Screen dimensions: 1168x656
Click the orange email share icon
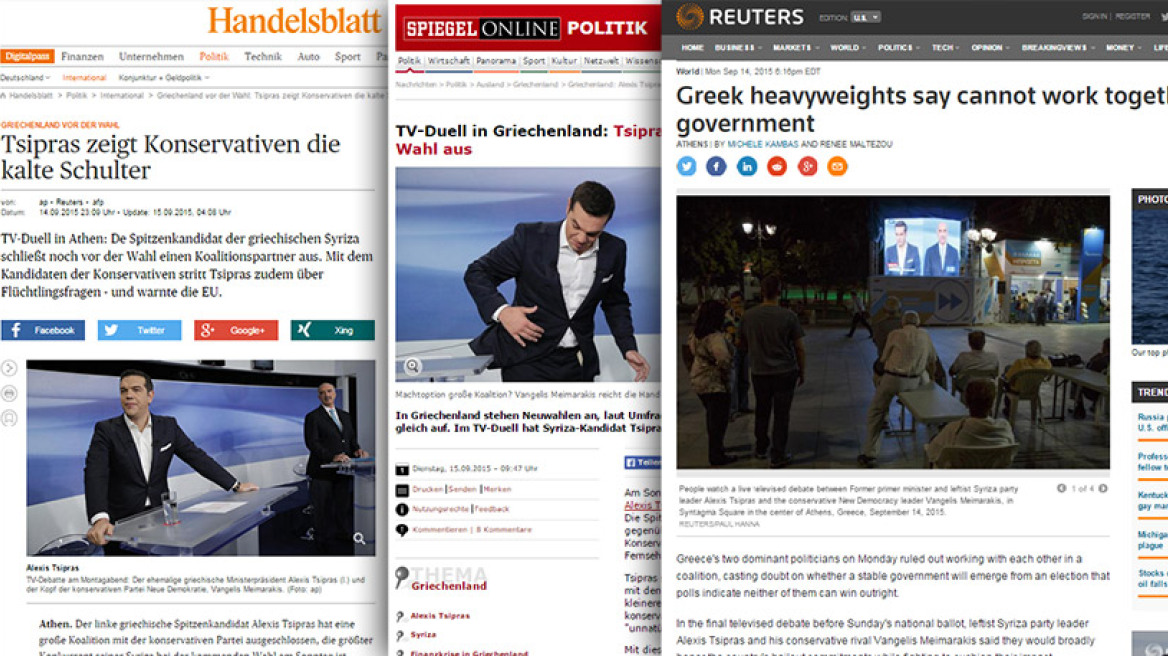pos(837,166)
